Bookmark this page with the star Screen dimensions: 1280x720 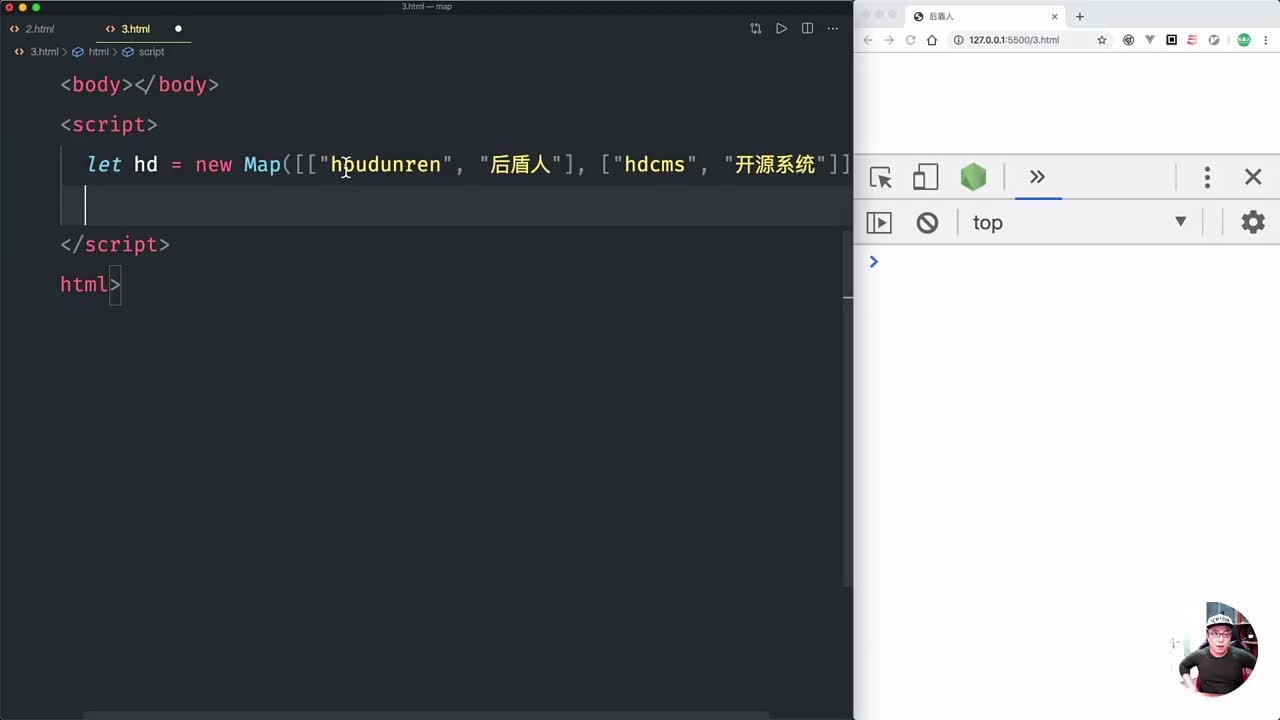[1102, 40]
